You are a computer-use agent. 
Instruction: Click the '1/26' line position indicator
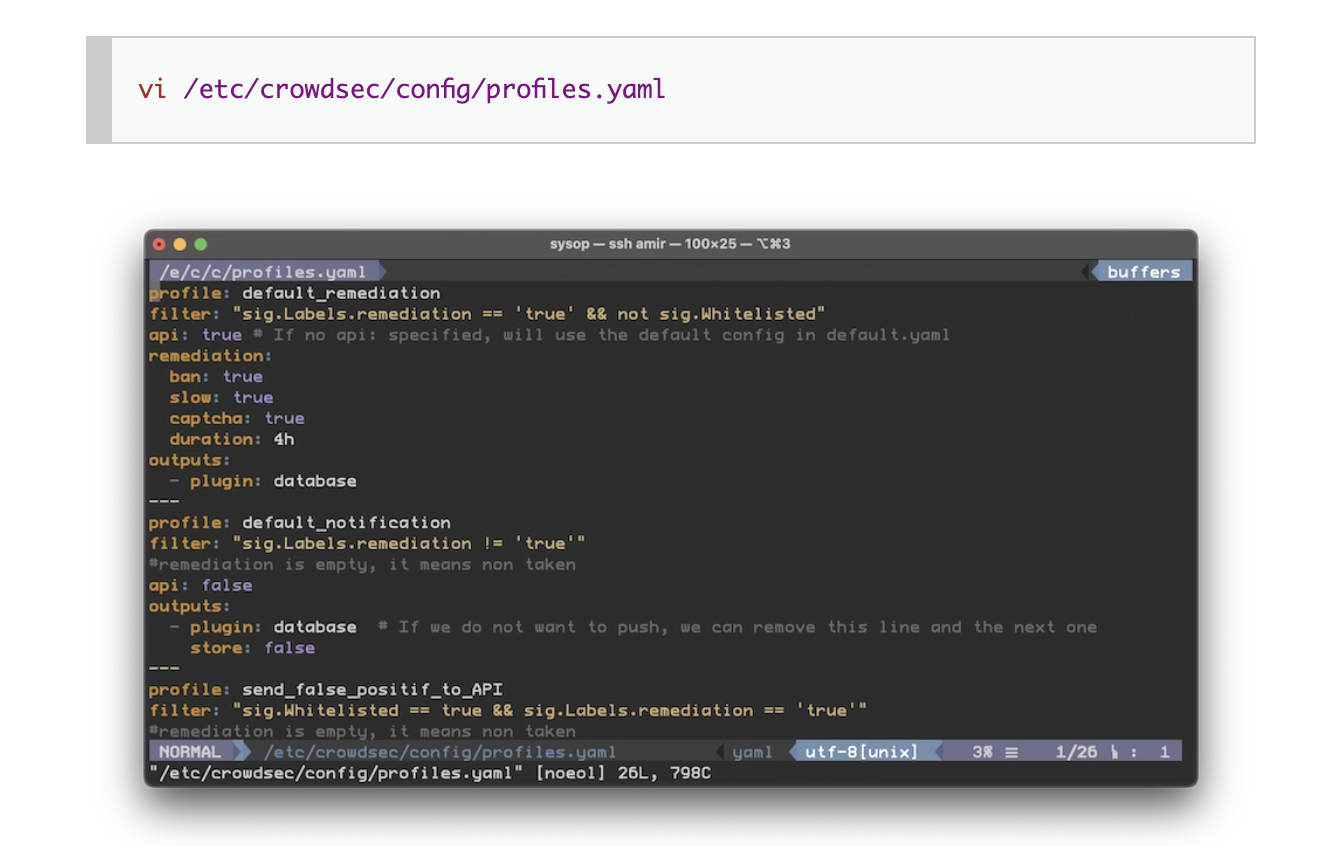click(1076, 752)
